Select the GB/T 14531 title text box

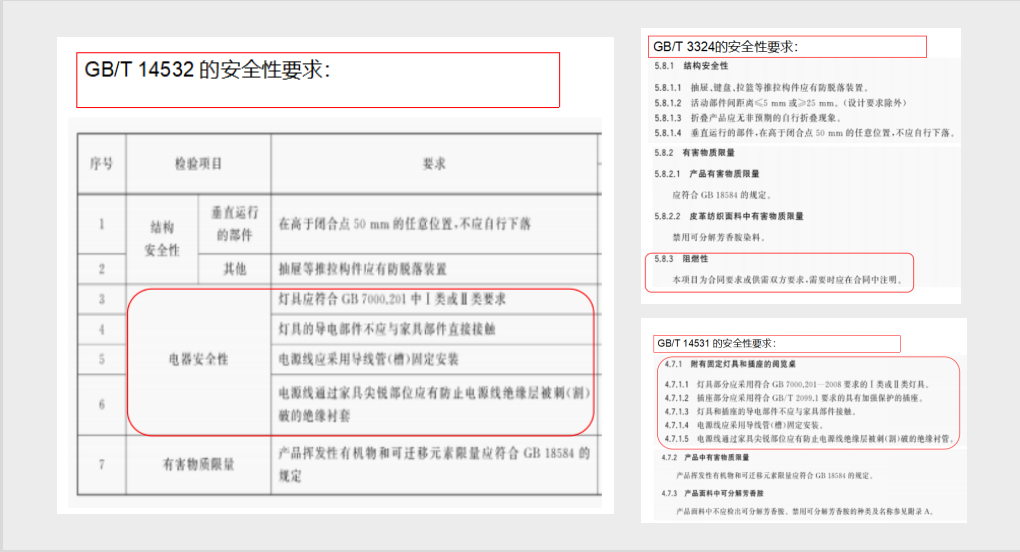point(777,344)
